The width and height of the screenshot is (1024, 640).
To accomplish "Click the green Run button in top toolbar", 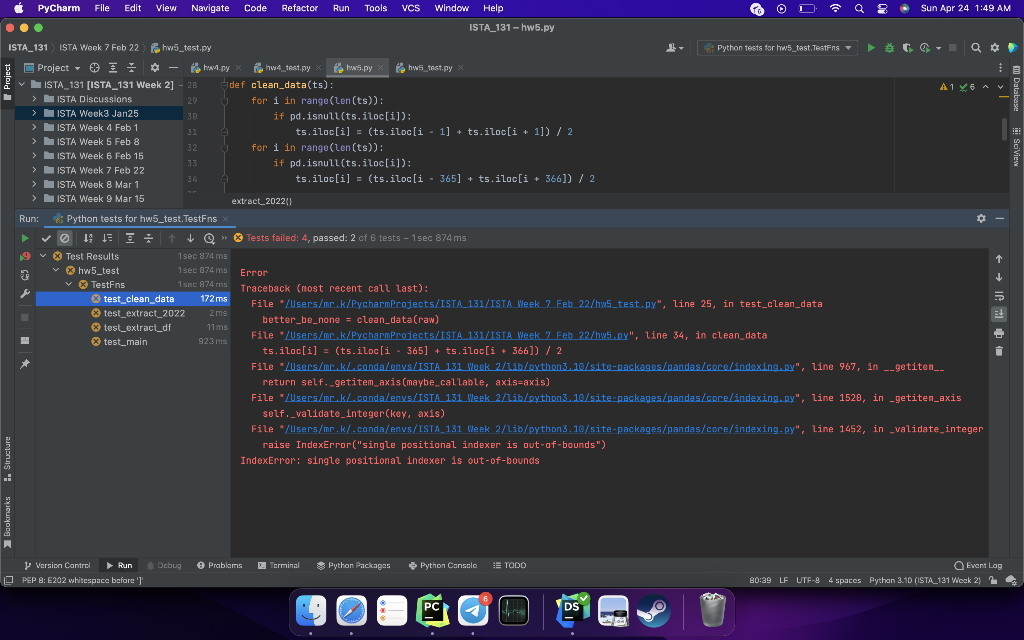I will pos(871,47).
